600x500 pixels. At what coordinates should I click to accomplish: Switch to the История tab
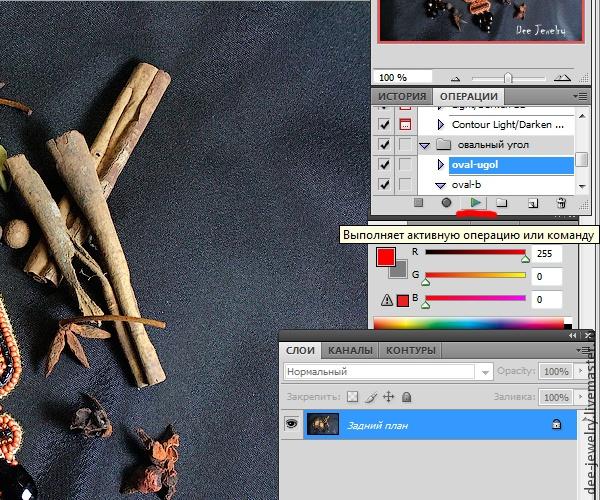(402, 96)
